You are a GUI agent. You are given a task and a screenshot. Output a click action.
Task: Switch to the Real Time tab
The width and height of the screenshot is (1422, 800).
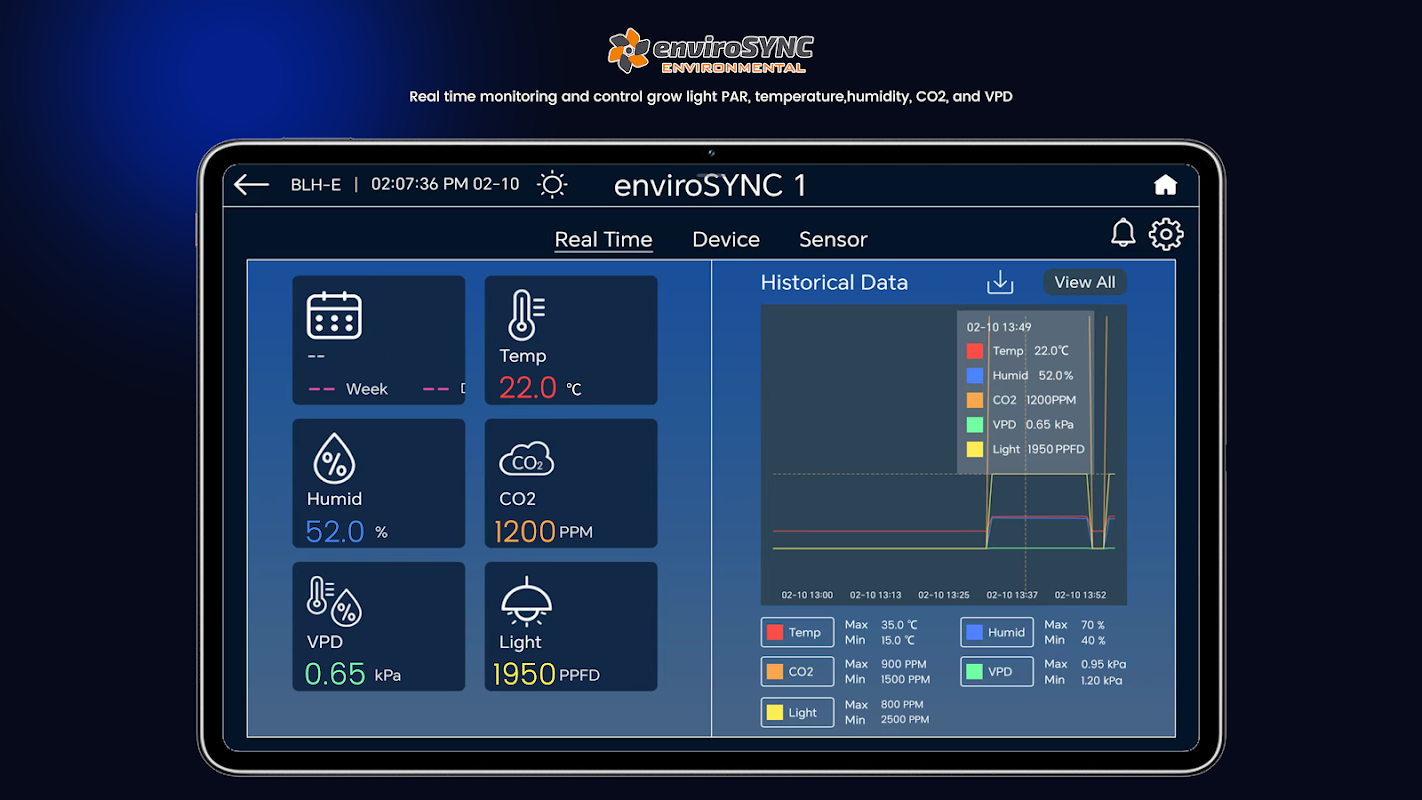tap(603, 240)
